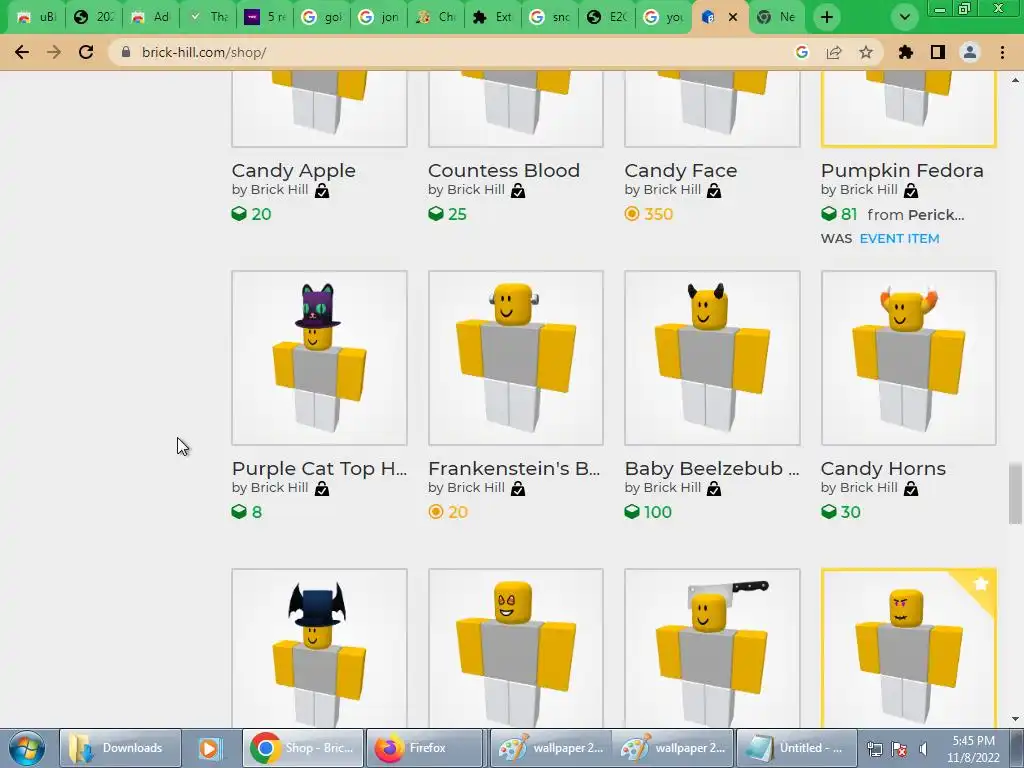Open the Candy Face item title
The width and height of the screenshot is (1024, 768).
[680, 170]
